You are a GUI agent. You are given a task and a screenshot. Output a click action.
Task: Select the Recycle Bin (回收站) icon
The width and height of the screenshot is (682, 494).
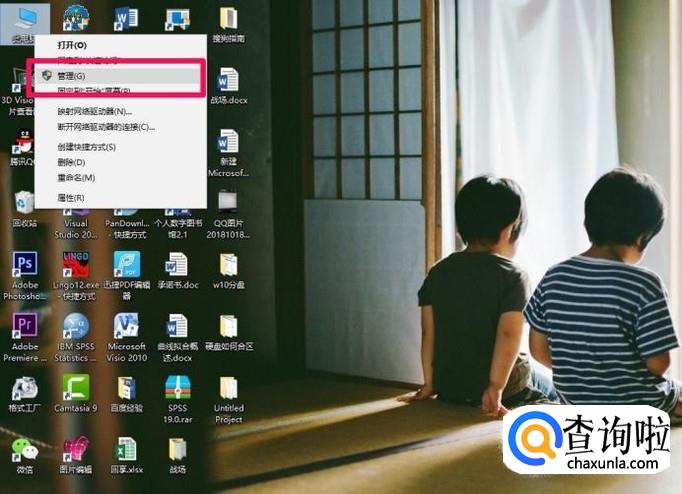[24, 204]
